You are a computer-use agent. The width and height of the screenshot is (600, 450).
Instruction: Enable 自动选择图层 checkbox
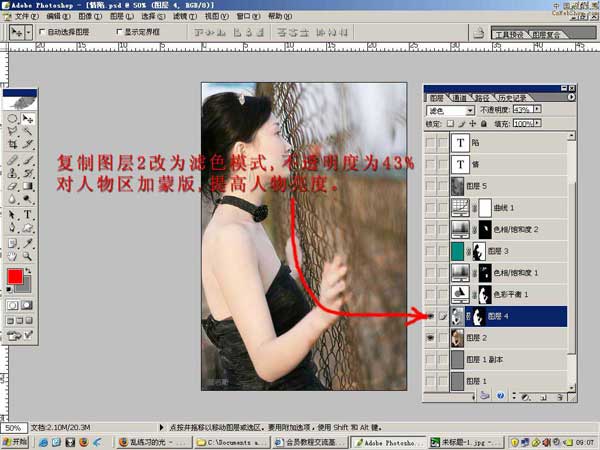(x=42, y=32)
